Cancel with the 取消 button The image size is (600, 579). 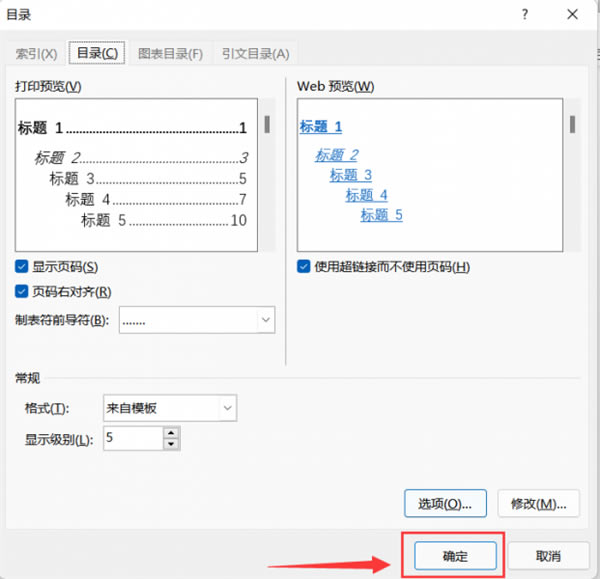[x=548, y=556]
